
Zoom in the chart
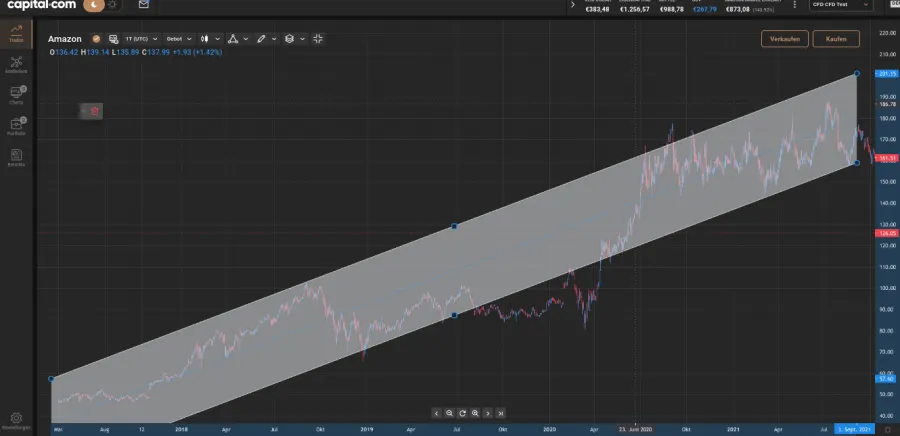click(x=475, y=413)
